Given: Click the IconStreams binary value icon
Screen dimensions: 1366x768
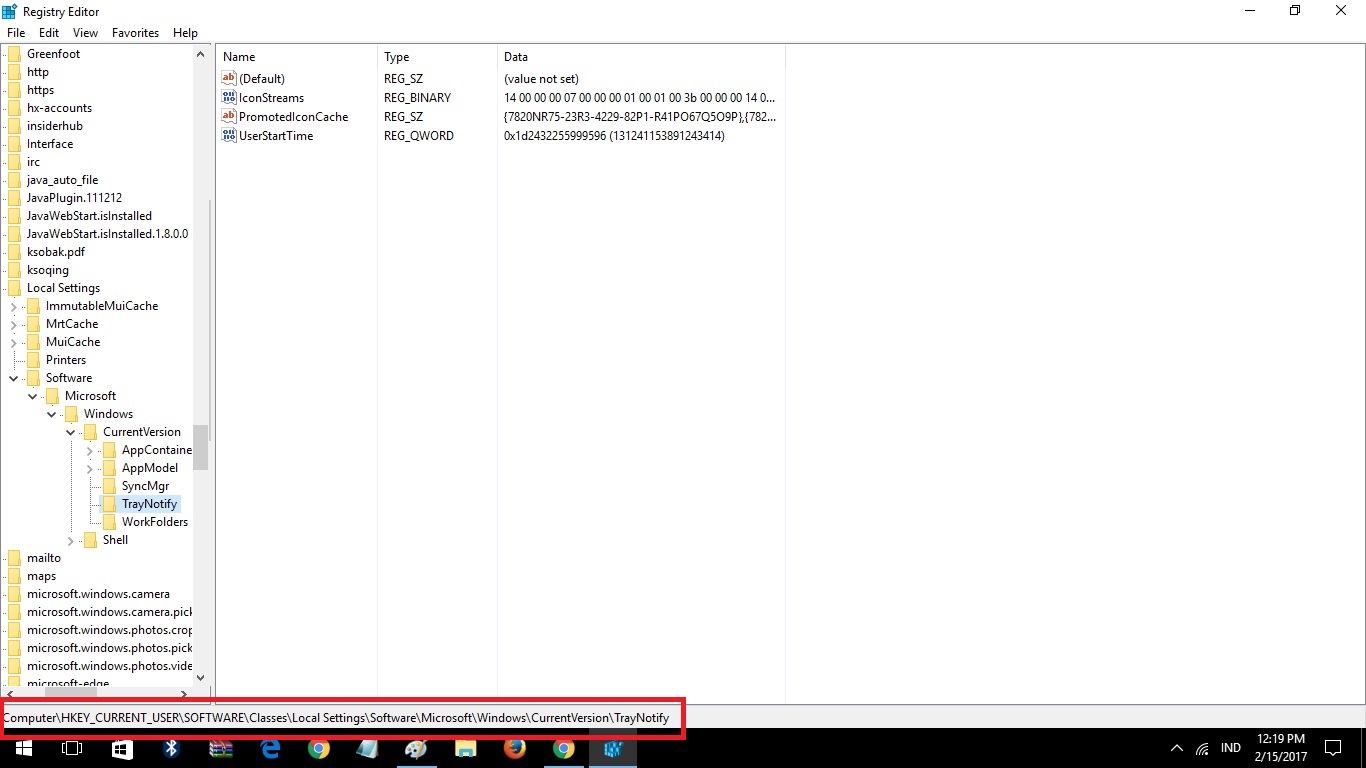Looking at the screenshot, I should [229, 98].
